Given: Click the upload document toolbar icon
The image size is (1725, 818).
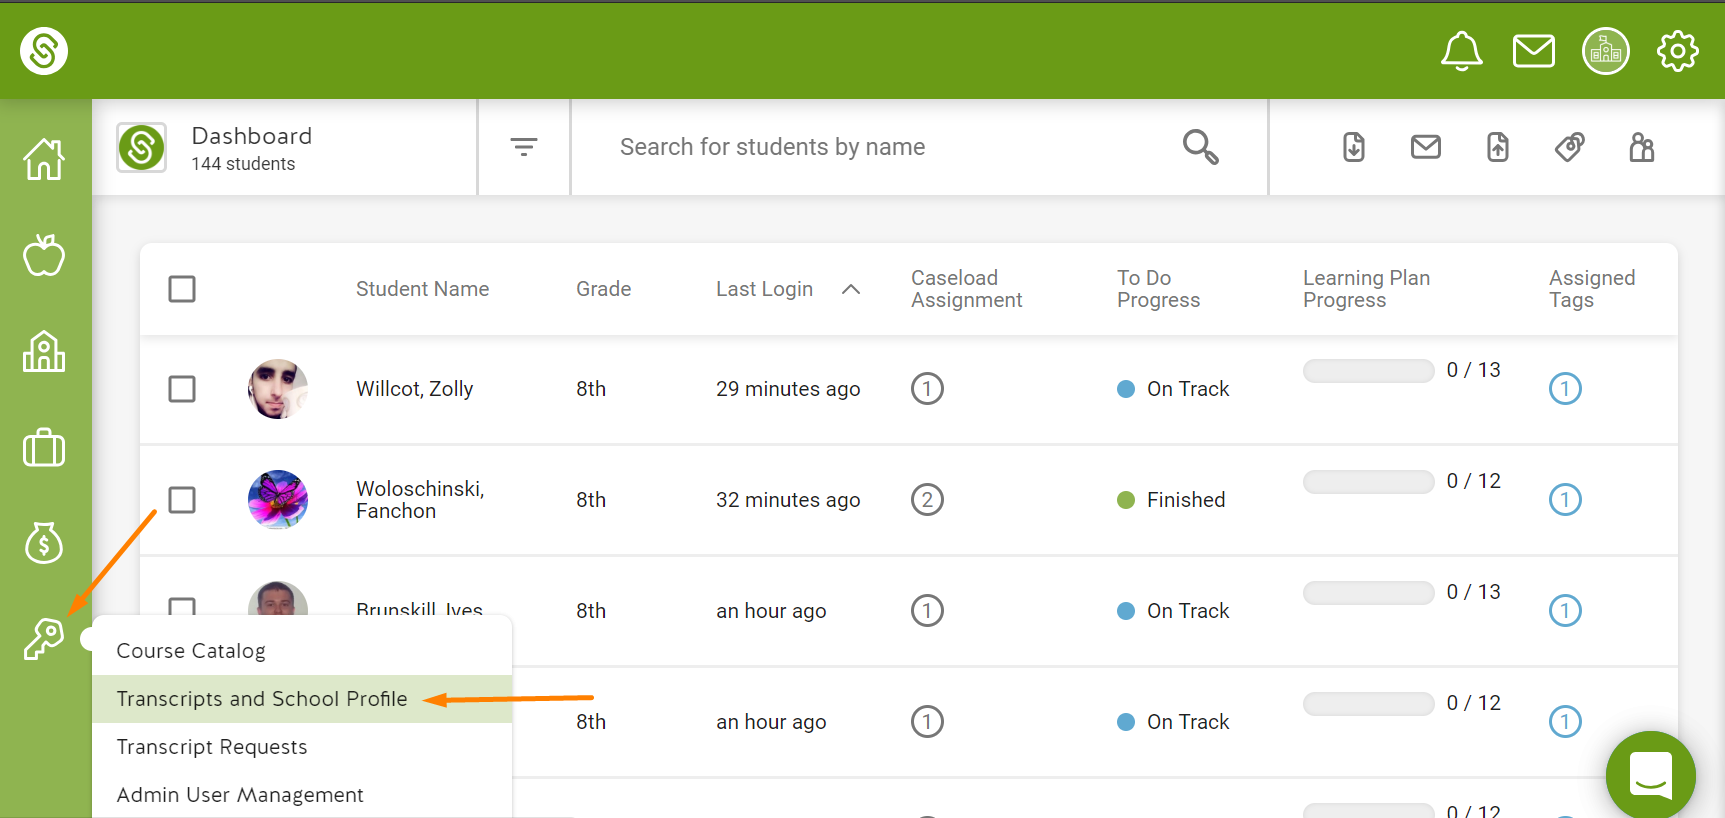Looking at the screenshot, I should [x=1497, y=147].
